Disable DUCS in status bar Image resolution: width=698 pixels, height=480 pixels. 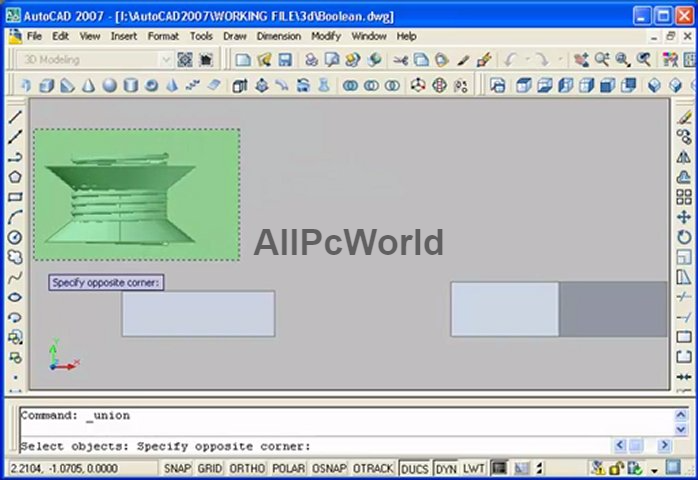(414, 469)
